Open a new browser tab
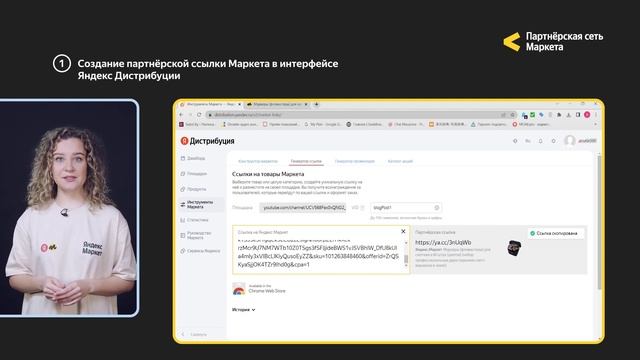Image resolution: width=640 pixels, height=360 pixels. pos(316,104)
